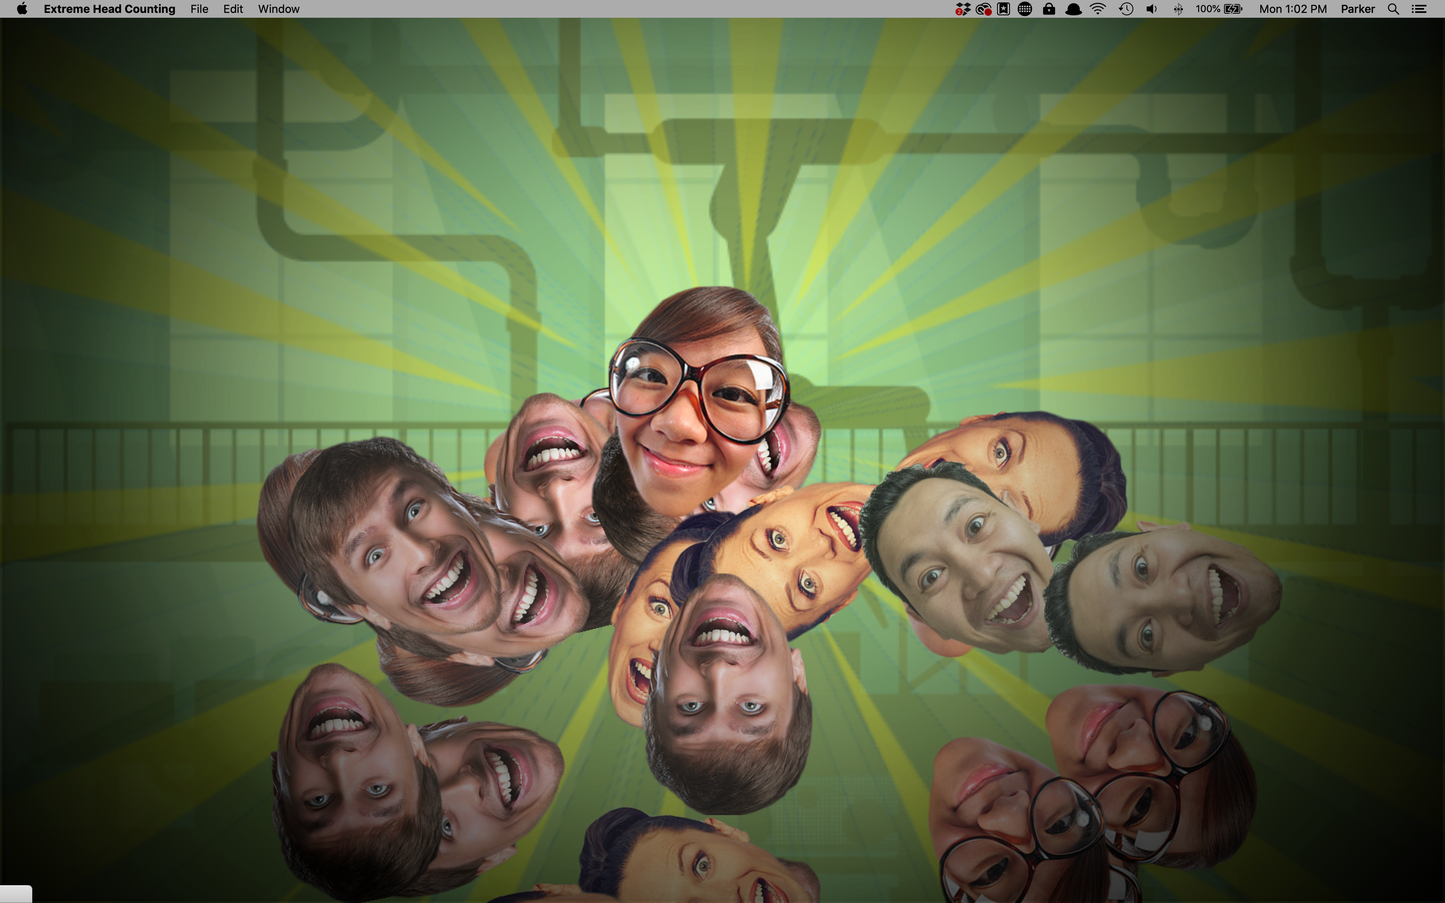Open the Creative Cloud status icon
Image resolution: width=1445 pixels, height=903 pixels.
tap(984, 9)
